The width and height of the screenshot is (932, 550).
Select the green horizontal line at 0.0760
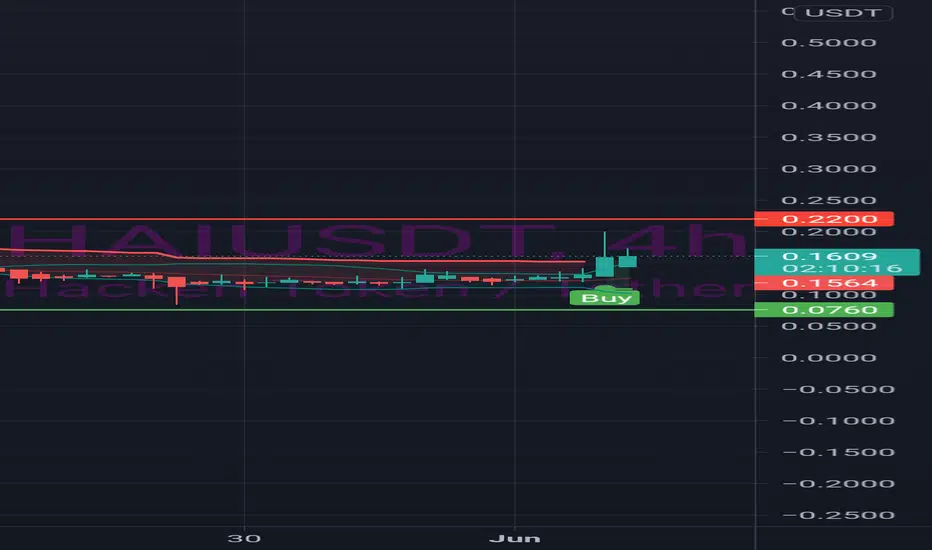377,310
